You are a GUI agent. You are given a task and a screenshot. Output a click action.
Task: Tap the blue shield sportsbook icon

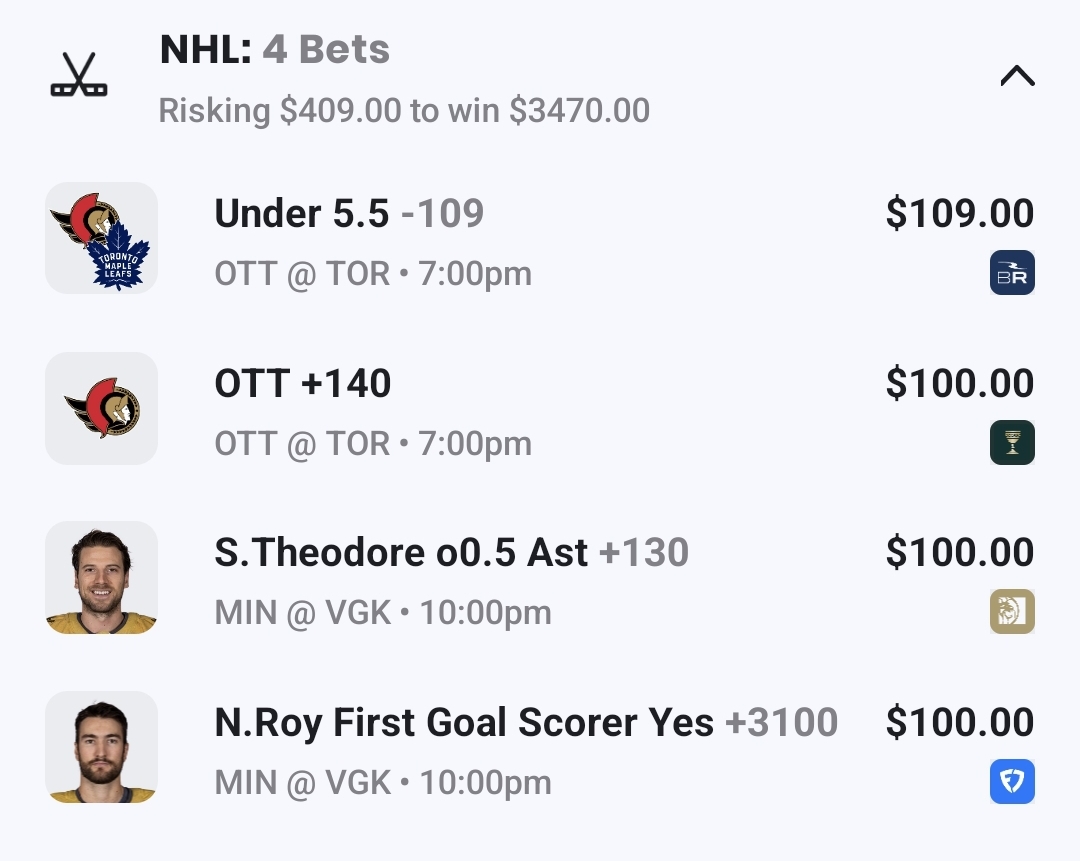pos(1012,782)
